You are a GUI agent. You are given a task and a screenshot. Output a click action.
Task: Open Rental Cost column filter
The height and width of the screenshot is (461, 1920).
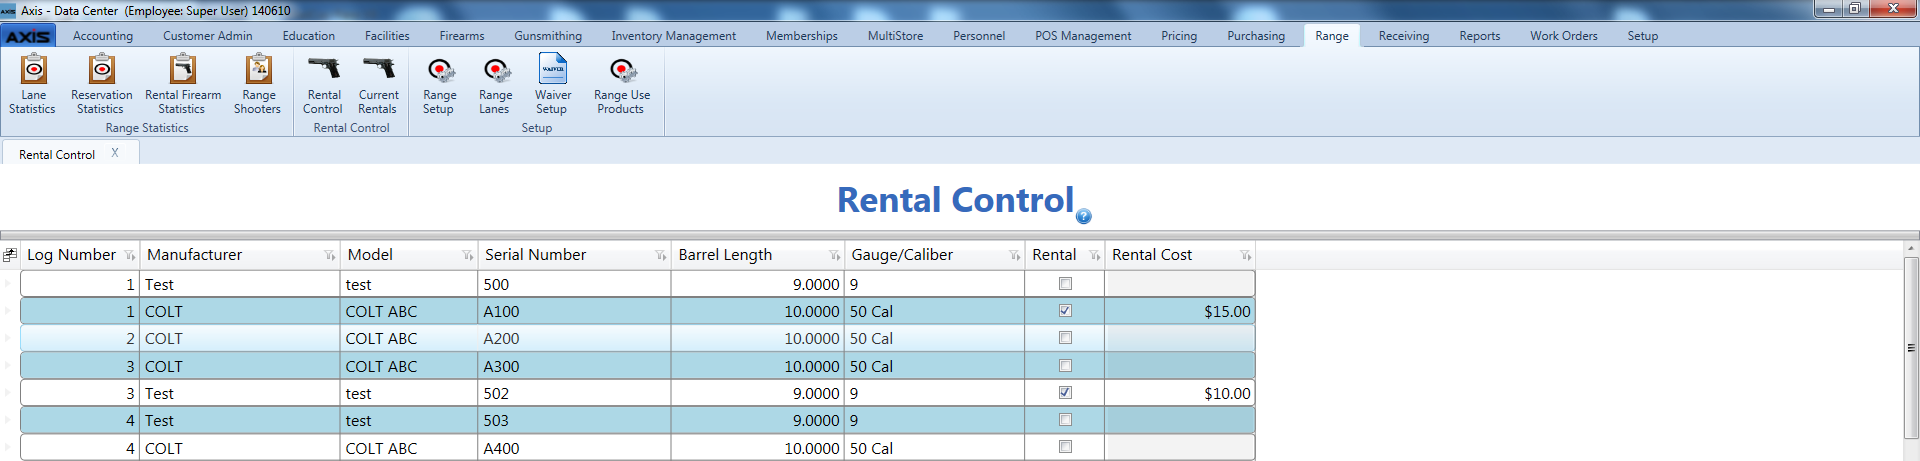pyautogui.click(x=1246, y=256)
